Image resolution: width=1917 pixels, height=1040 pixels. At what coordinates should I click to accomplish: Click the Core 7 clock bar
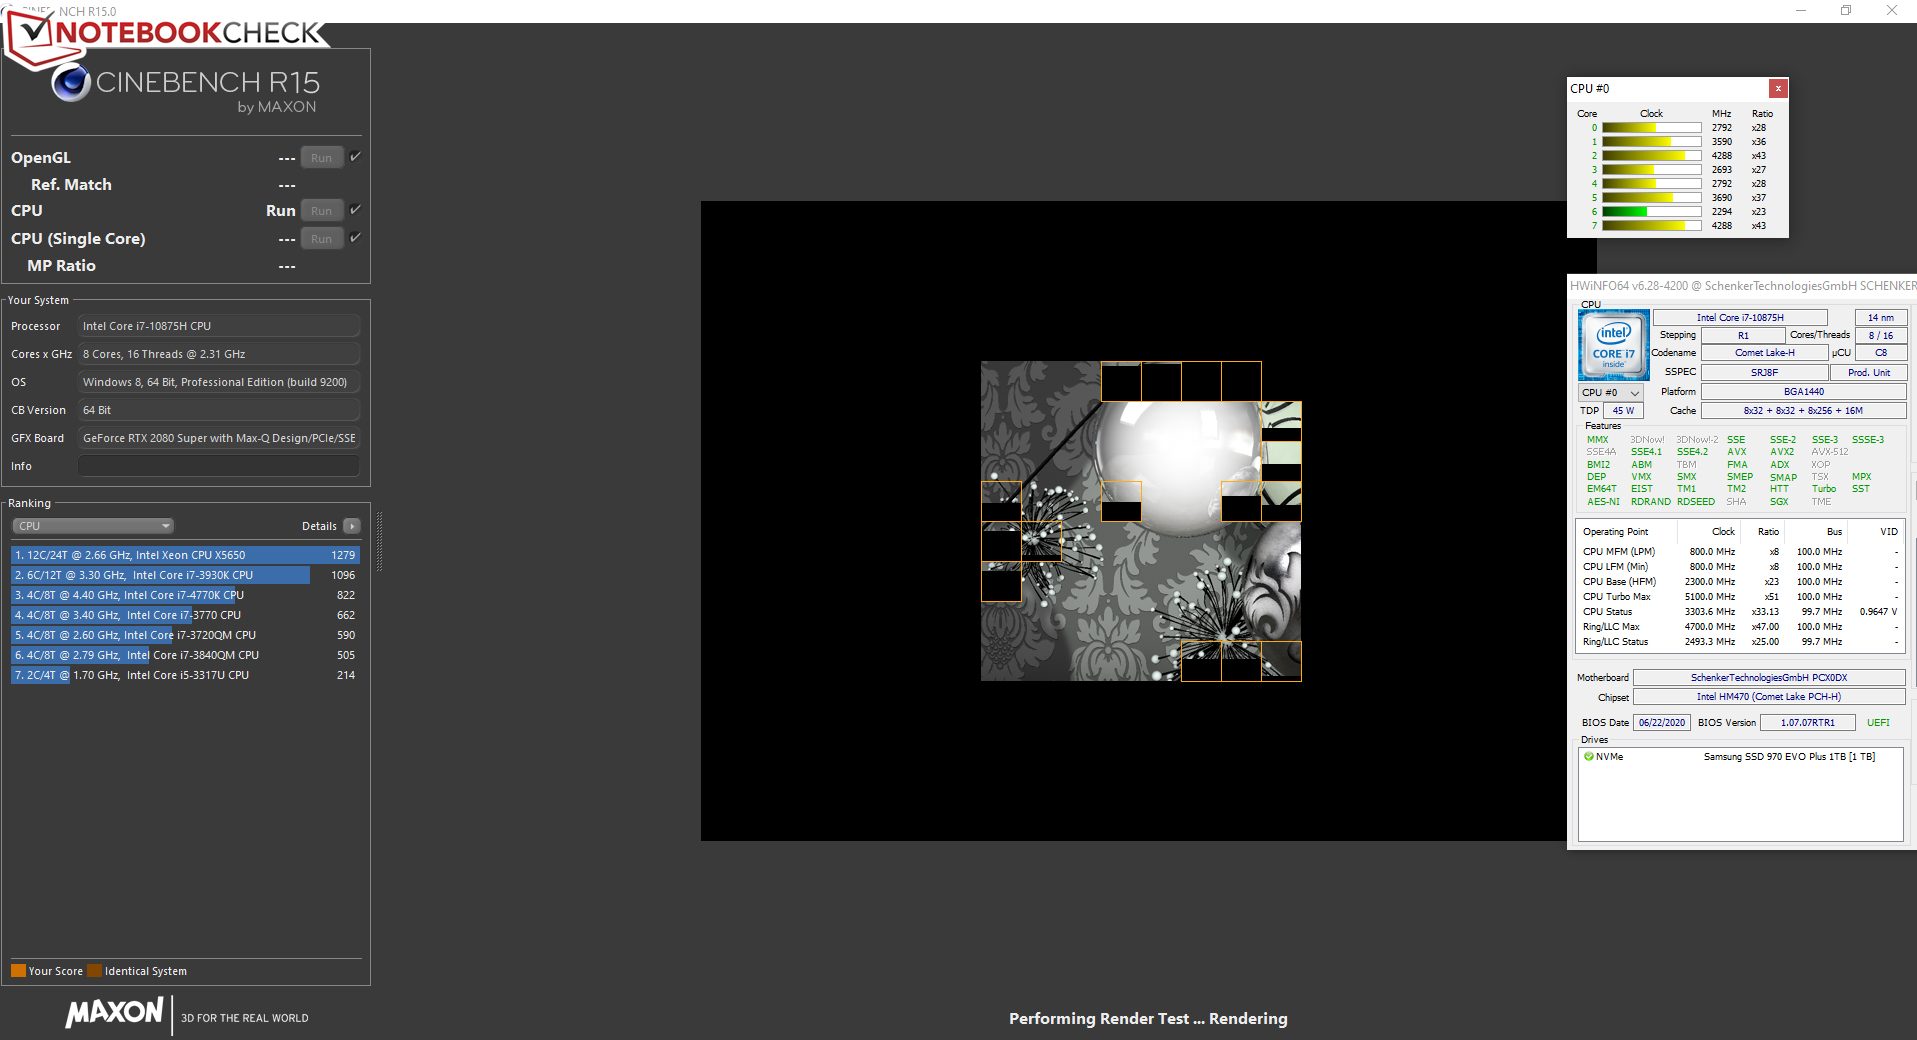point(1651,226)
